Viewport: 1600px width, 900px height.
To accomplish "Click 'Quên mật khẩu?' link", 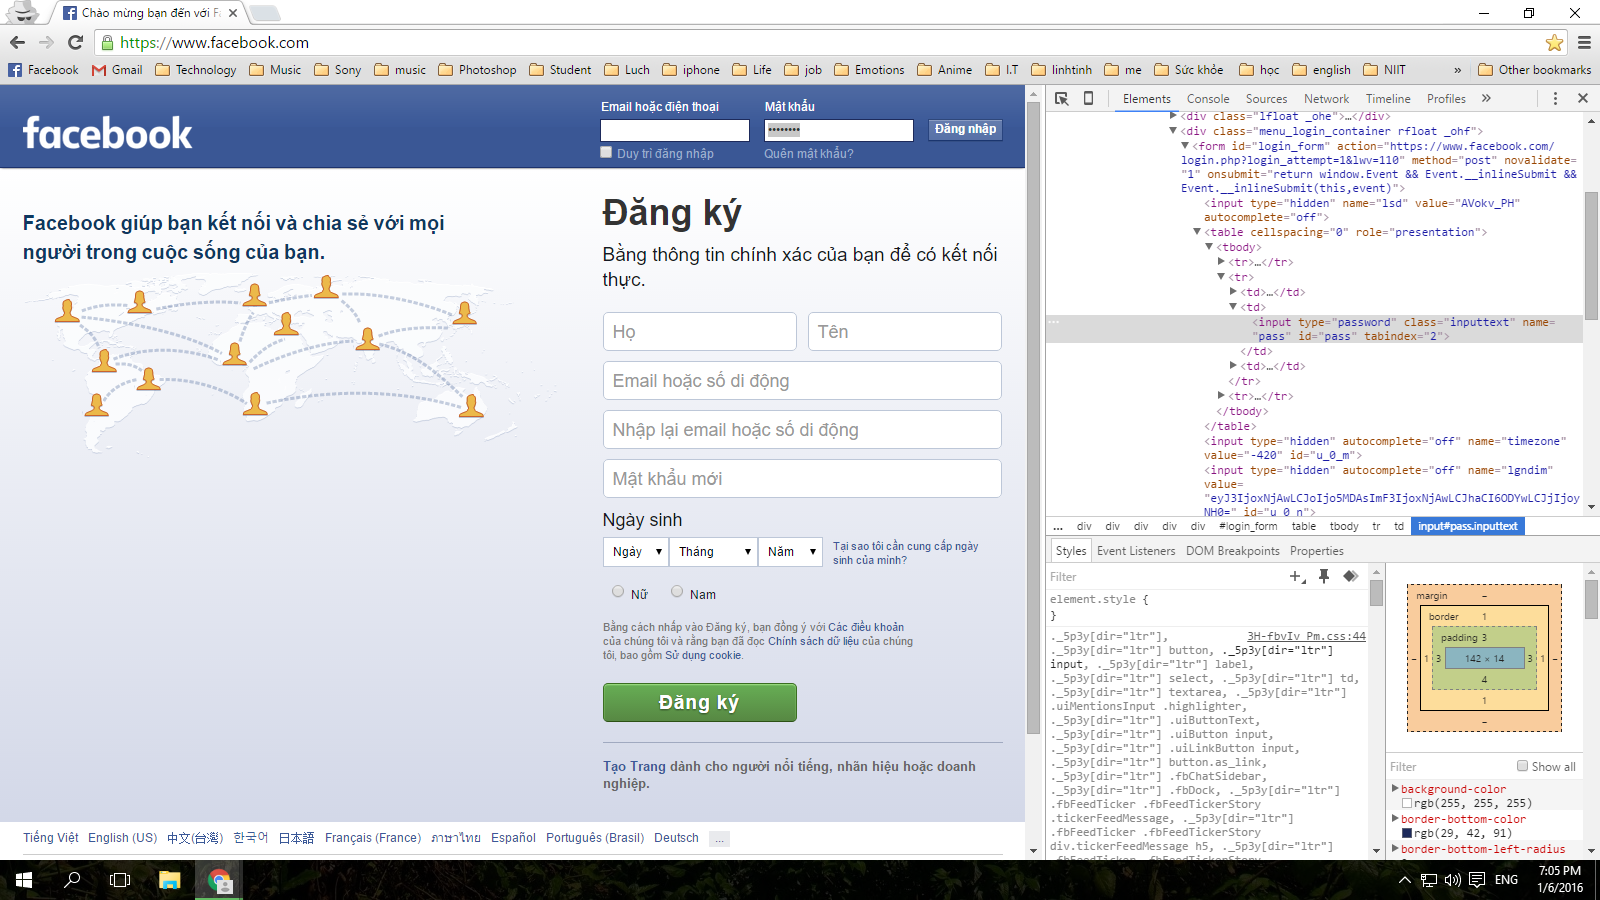I will (809, 154).
